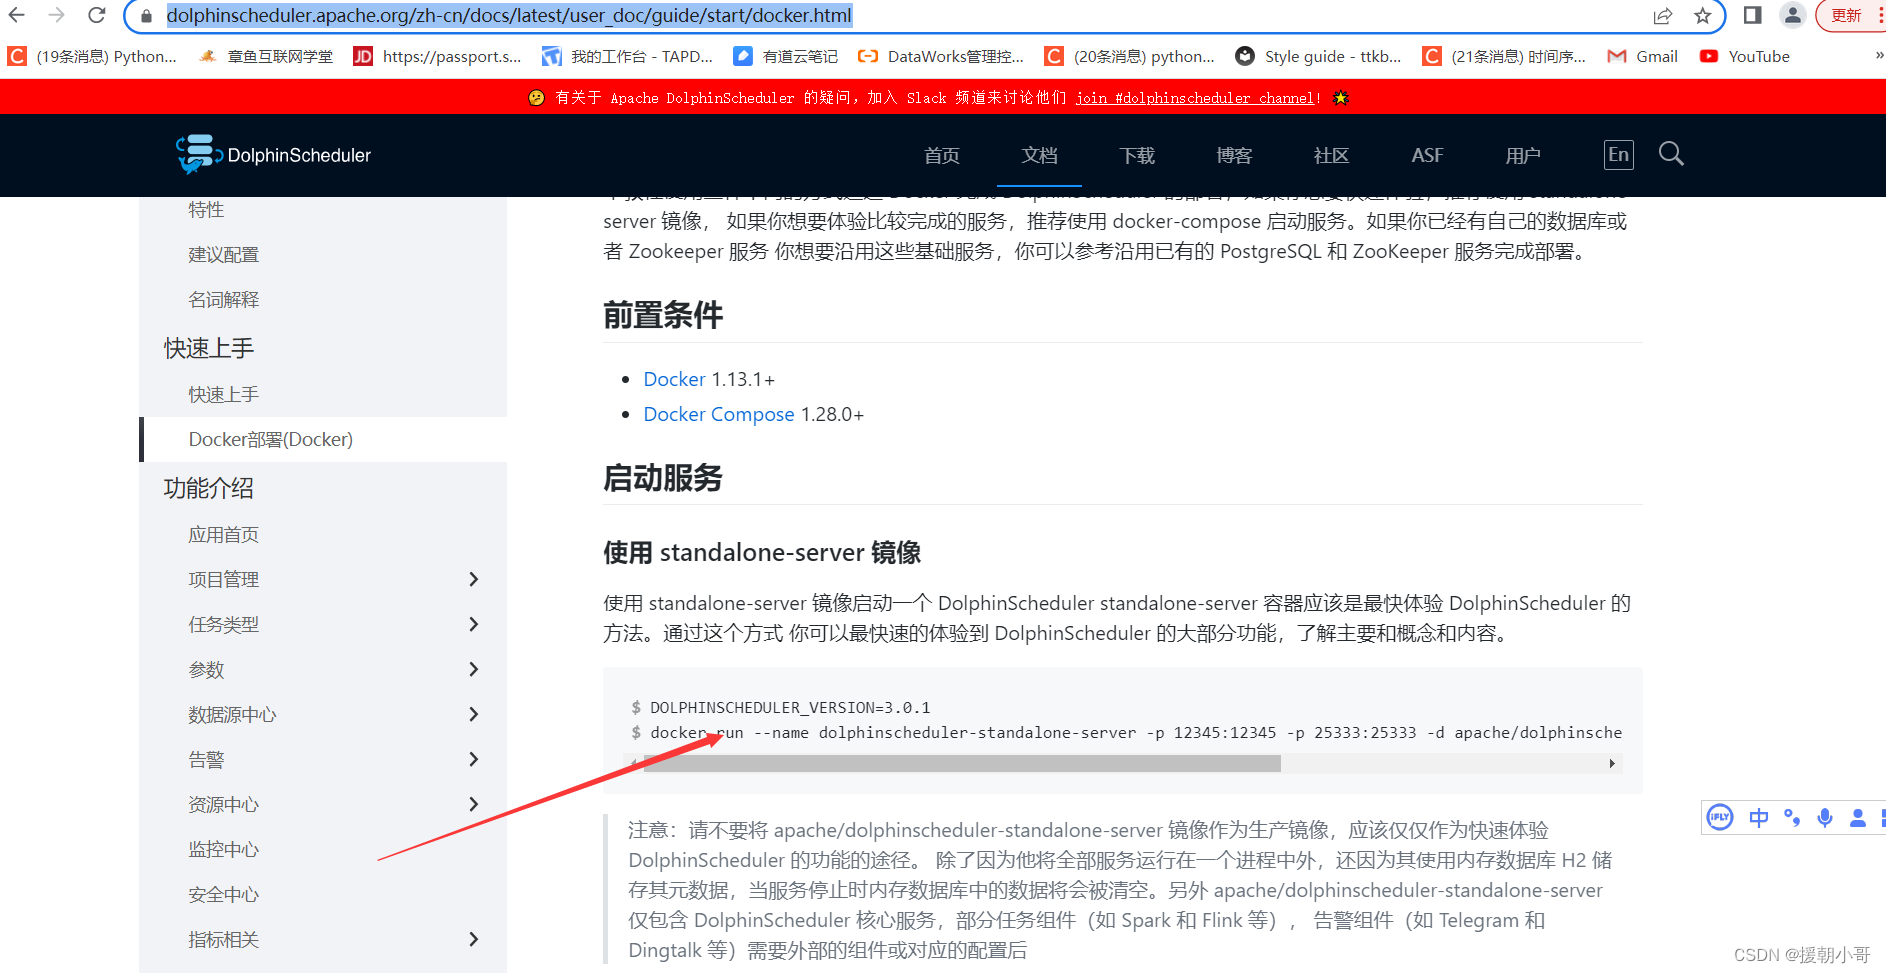
Task: Open the 用户 nav item
Action: (1523, 155)
